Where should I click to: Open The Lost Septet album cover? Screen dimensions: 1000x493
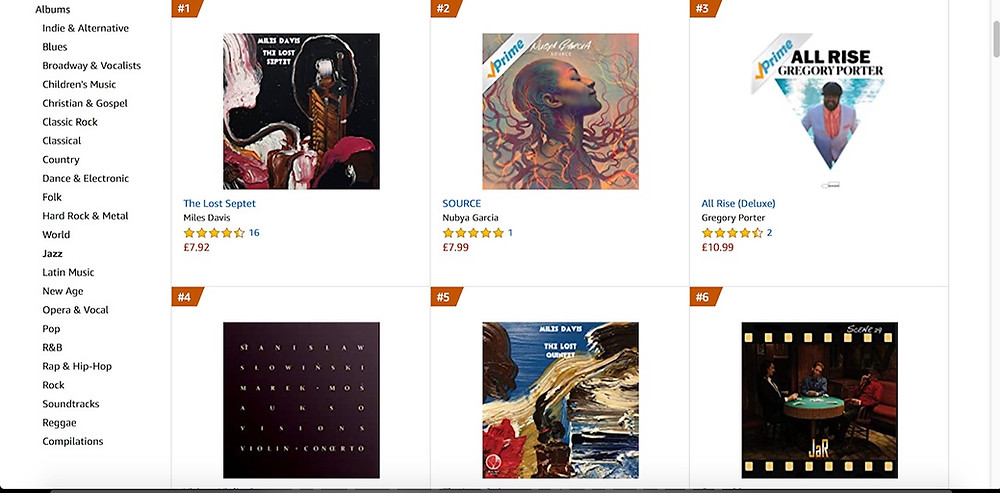tap(301, 111)
